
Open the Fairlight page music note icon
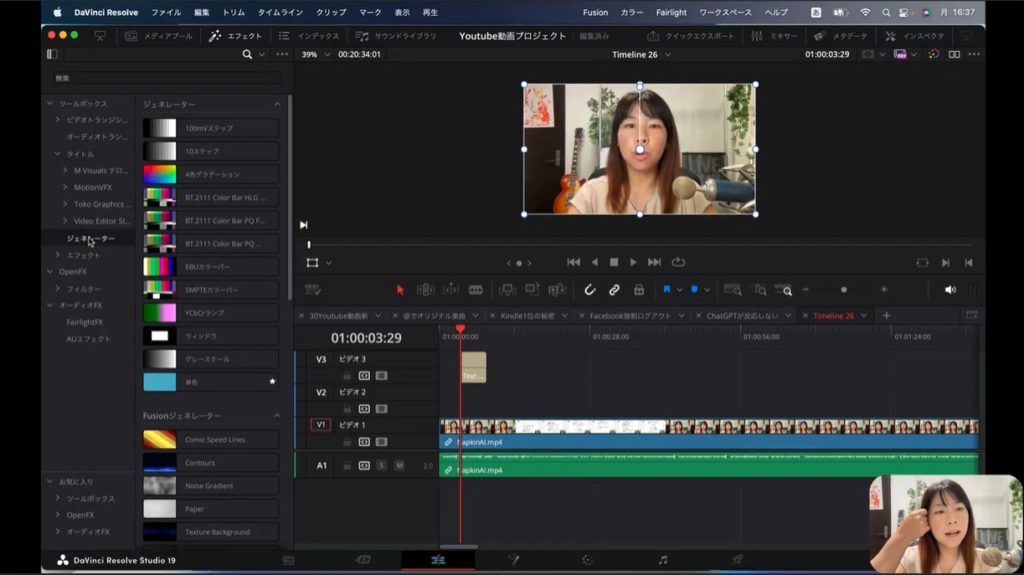pyautogui.click(x=662, y=560)
